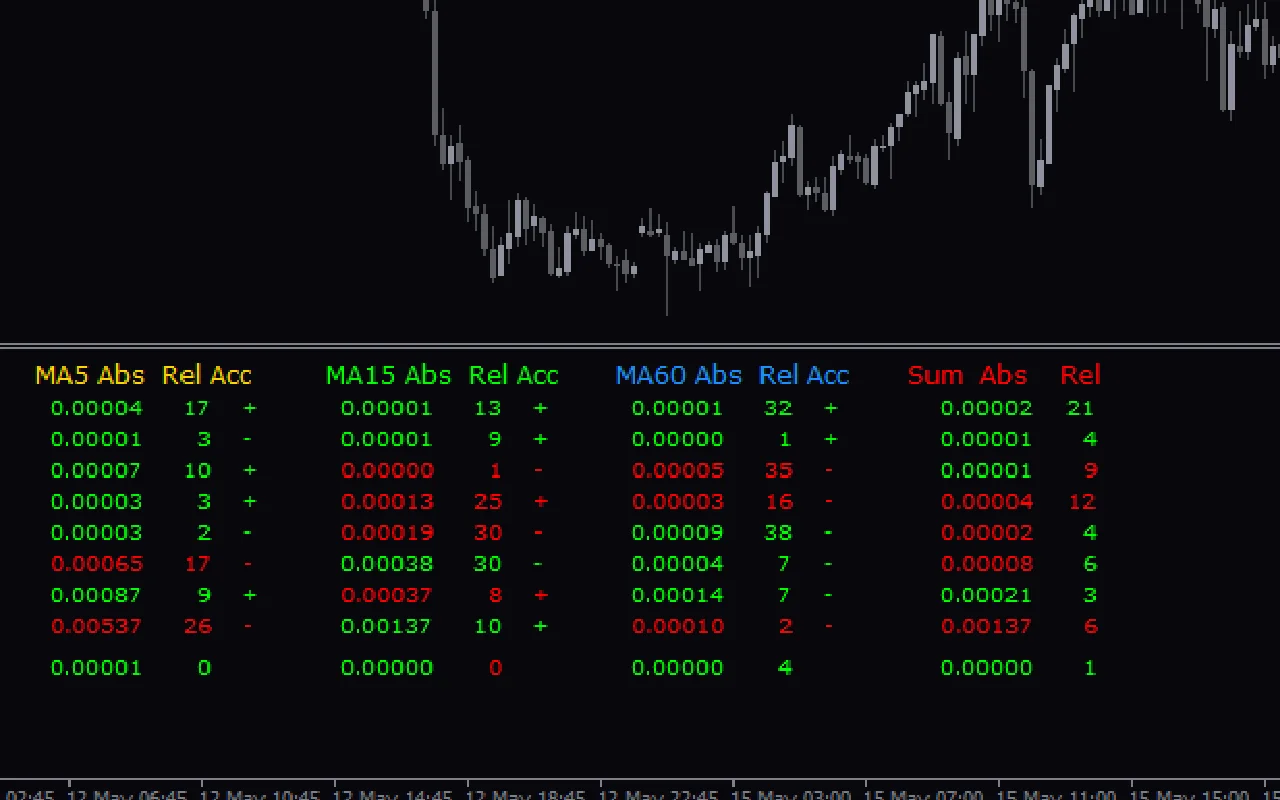This screenshot has height=800, width=1280.
Task: Toggle the green plus sign in the top MA5 row
Action: [x=250, y=408]
